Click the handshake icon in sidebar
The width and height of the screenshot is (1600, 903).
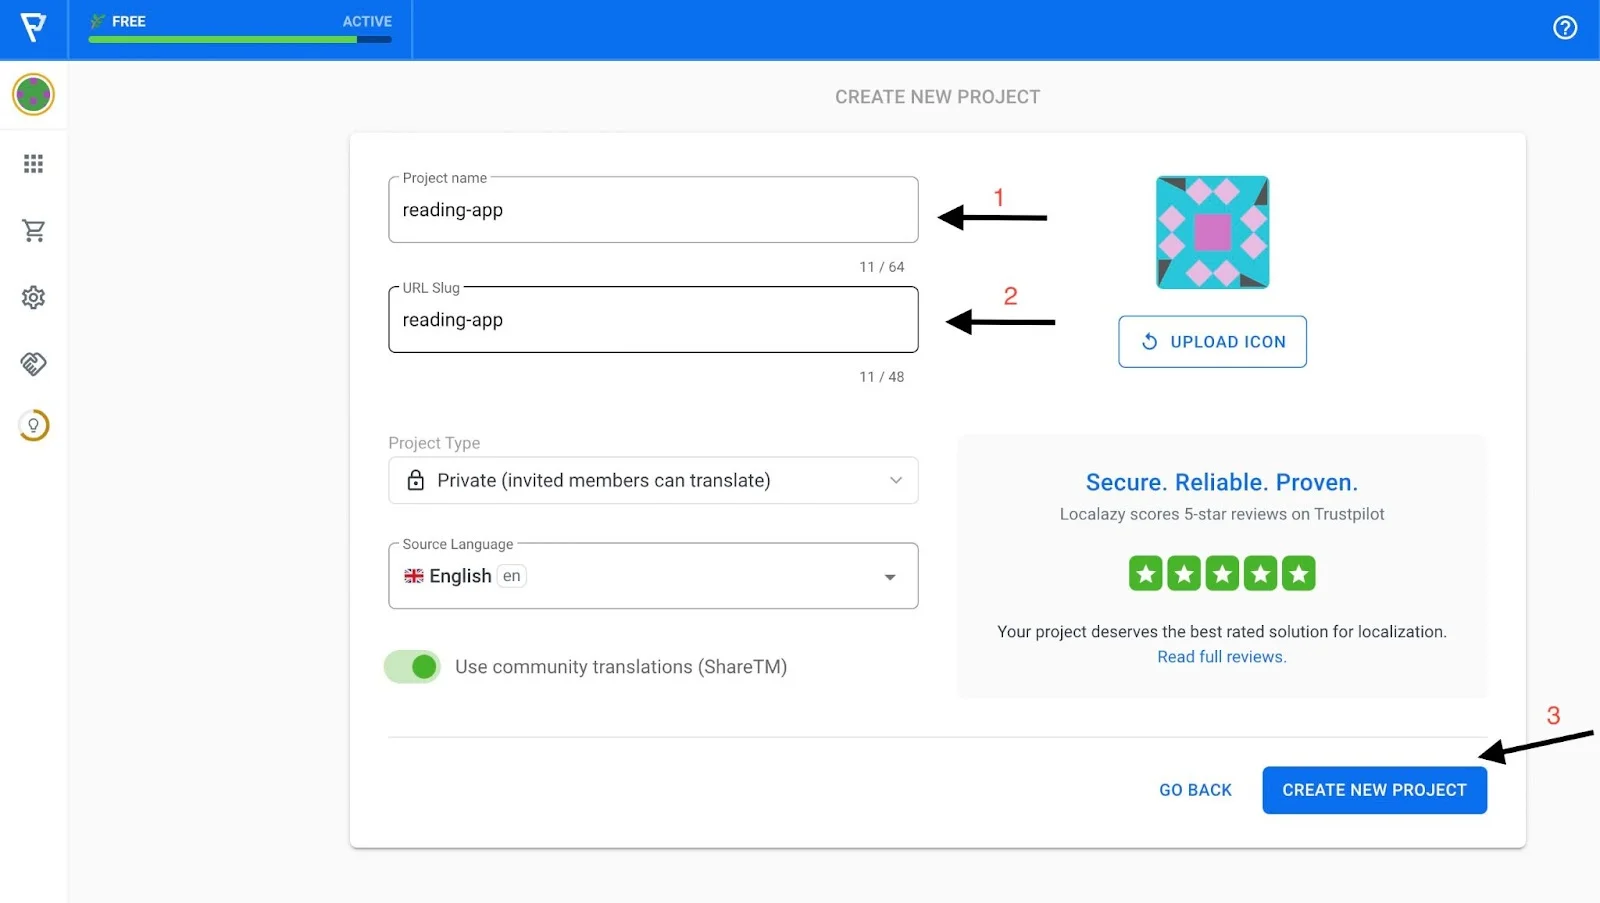coord(33,364)
